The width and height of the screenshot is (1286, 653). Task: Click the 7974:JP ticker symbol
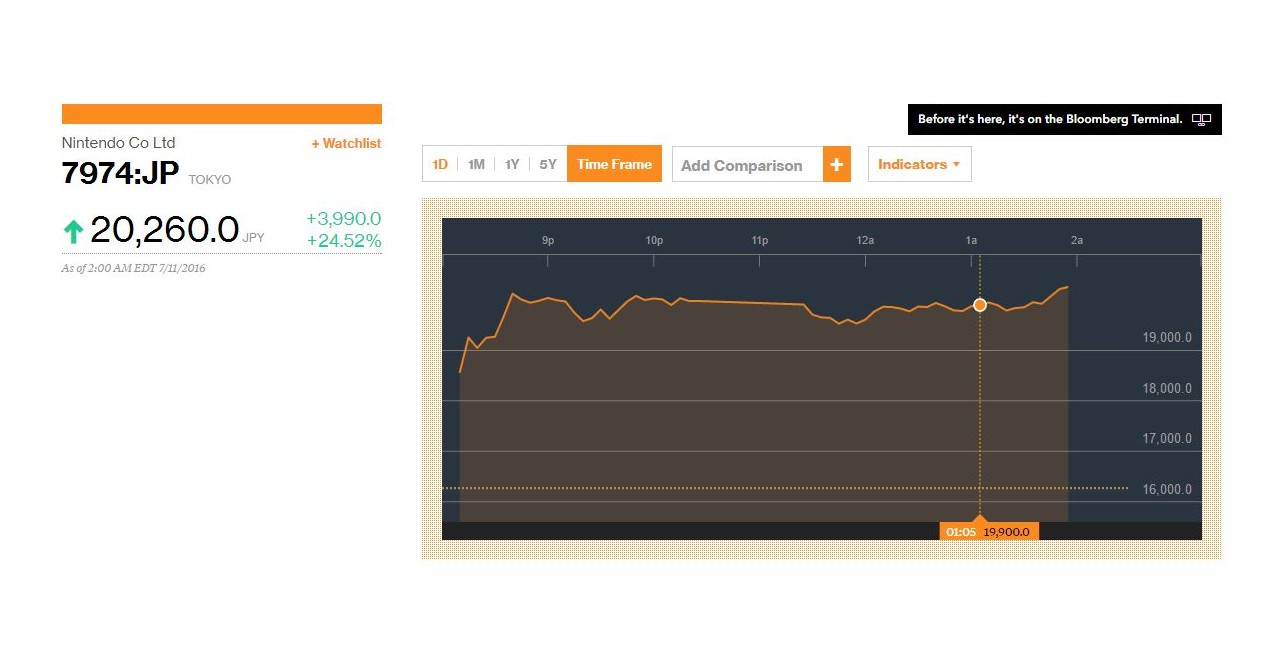[x=120, y=173]
